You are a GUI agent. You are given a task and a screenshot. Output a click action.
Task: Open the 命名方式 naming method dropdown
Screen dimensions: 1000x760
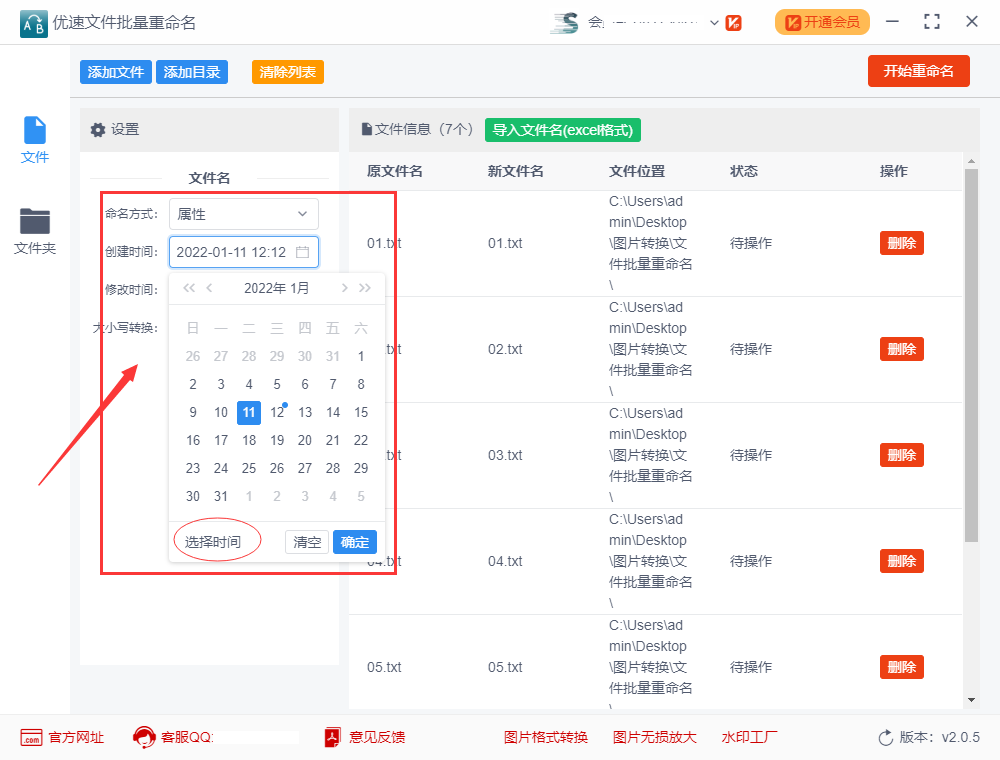coord(243,213)
